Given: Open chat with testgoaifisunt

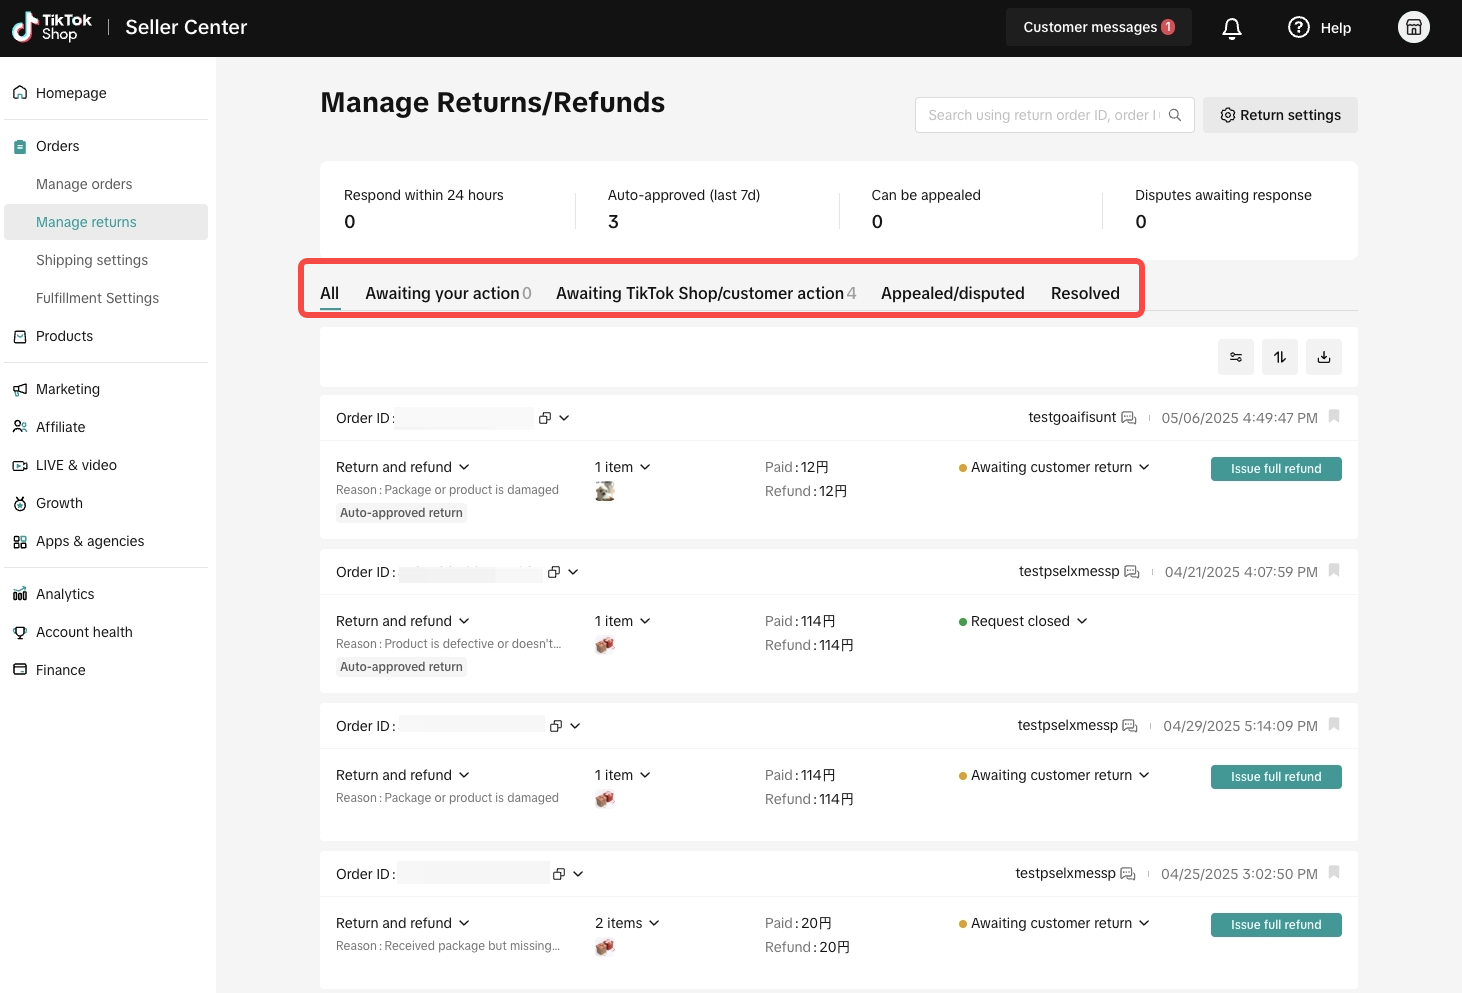Looking at the screenshot, I should pyautogui.click(x=1129, y=418).
